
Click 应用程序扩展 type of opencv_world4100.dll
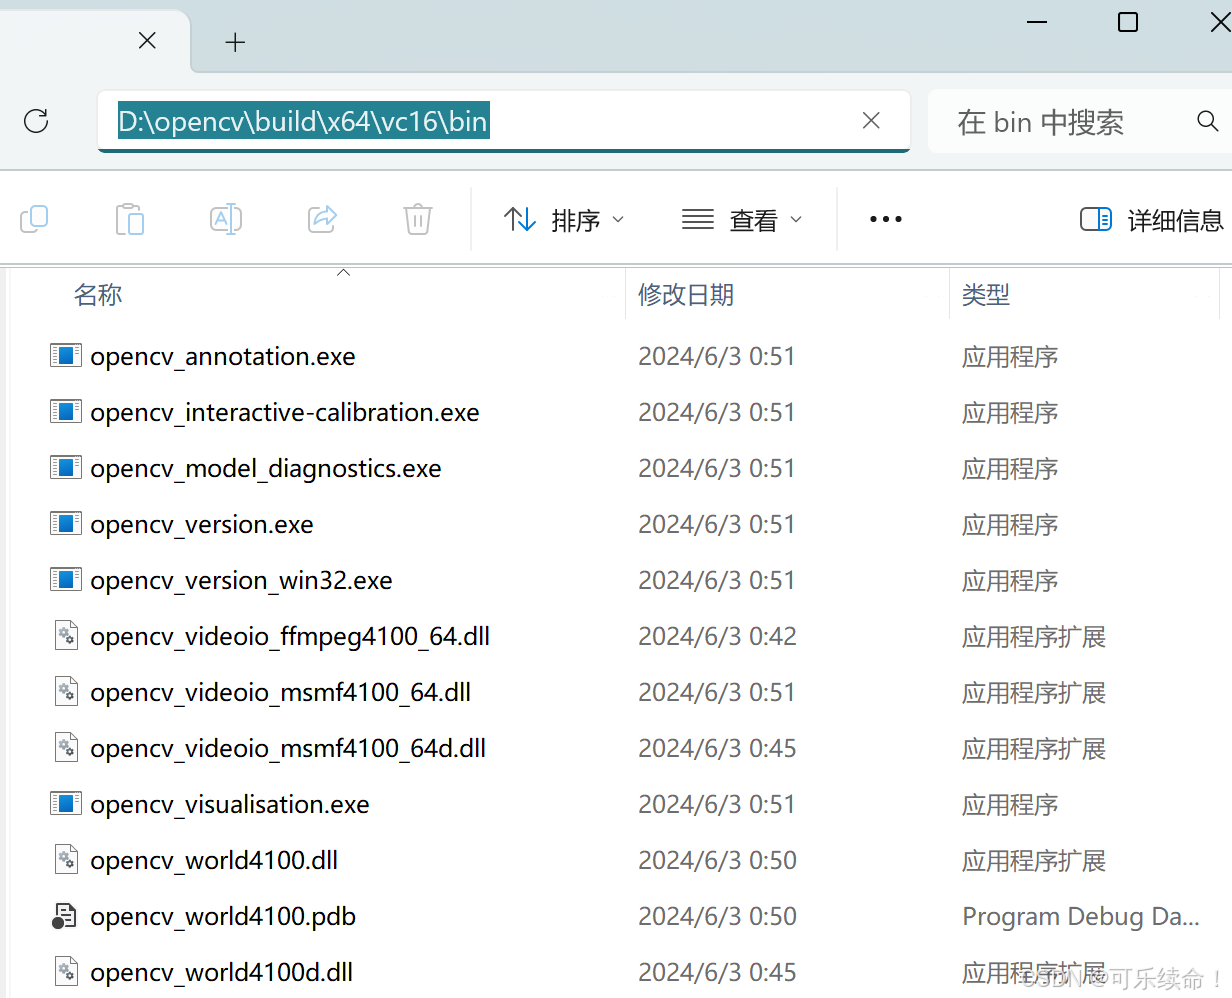click(x=1034, y=861)
